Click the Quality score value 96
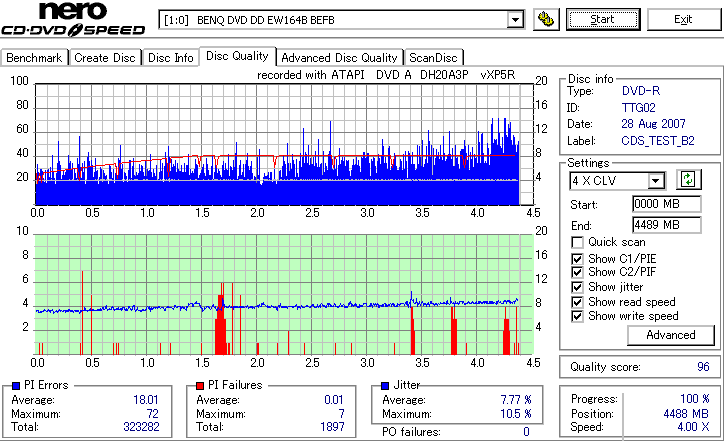This screenshot has width=724, height=441. pyautogui.click(x=703, y=367)
